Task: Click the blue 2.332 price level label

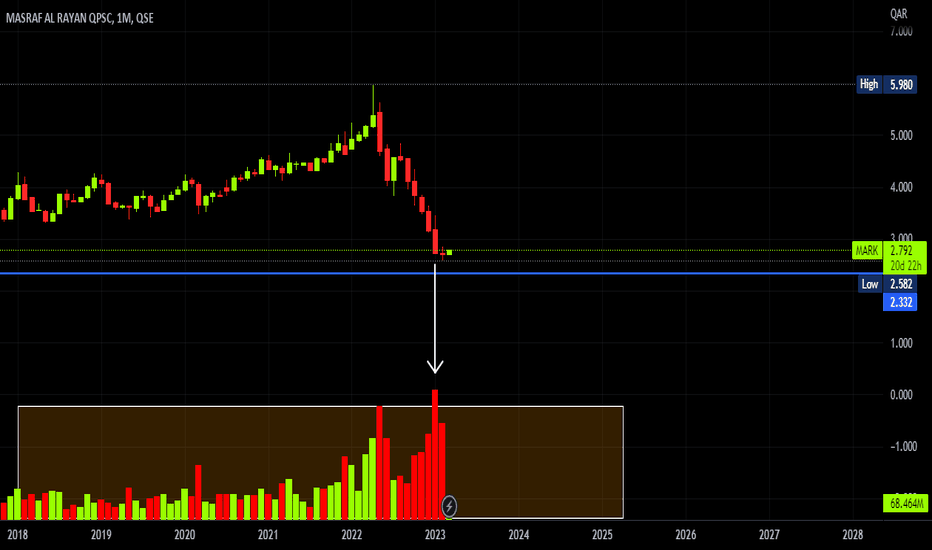Action: (900, 302)
